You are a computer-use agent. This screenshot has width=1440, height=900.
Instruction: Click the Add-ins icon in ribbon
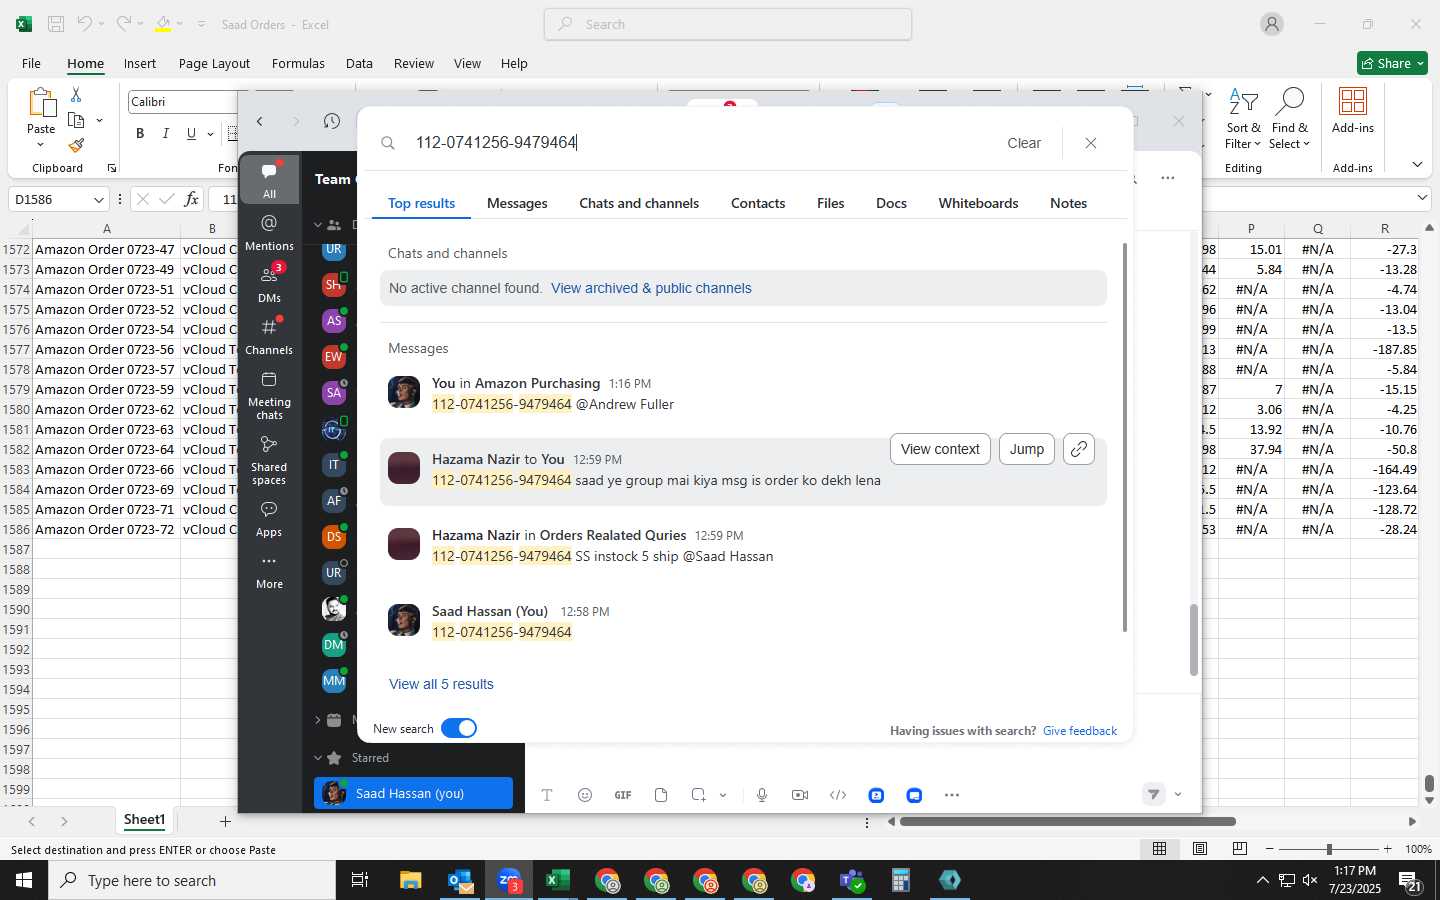point(1353,110)
